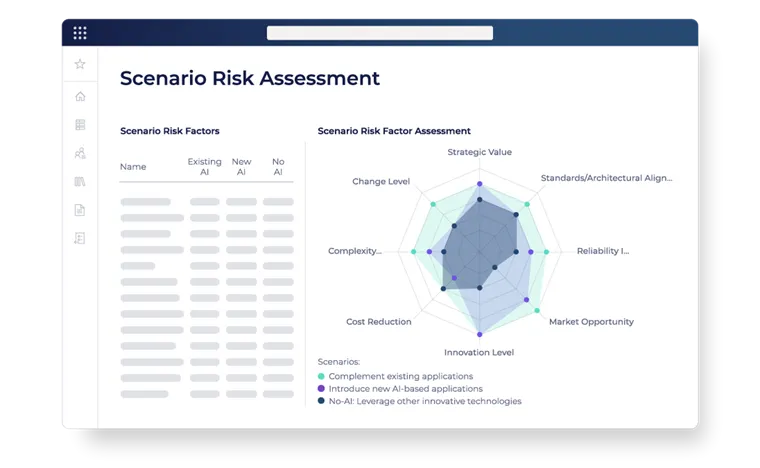Click the dark blue No-AI legend dot
This screenshot has width=760, height=468.
coord(321,401)
